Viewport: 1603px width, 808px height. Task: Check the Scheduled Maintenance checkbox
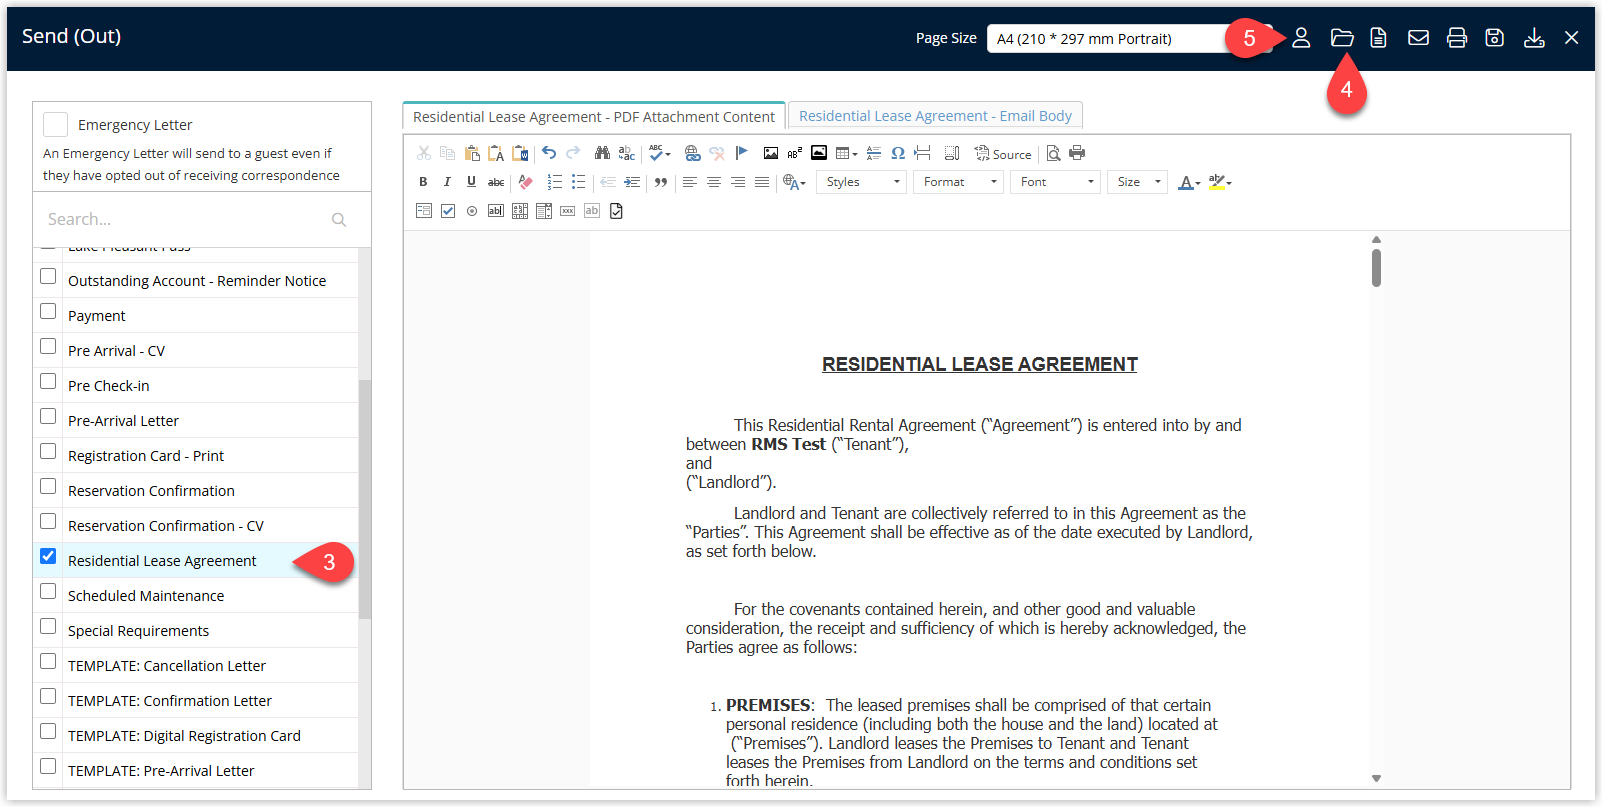click(x=48, y=591)
